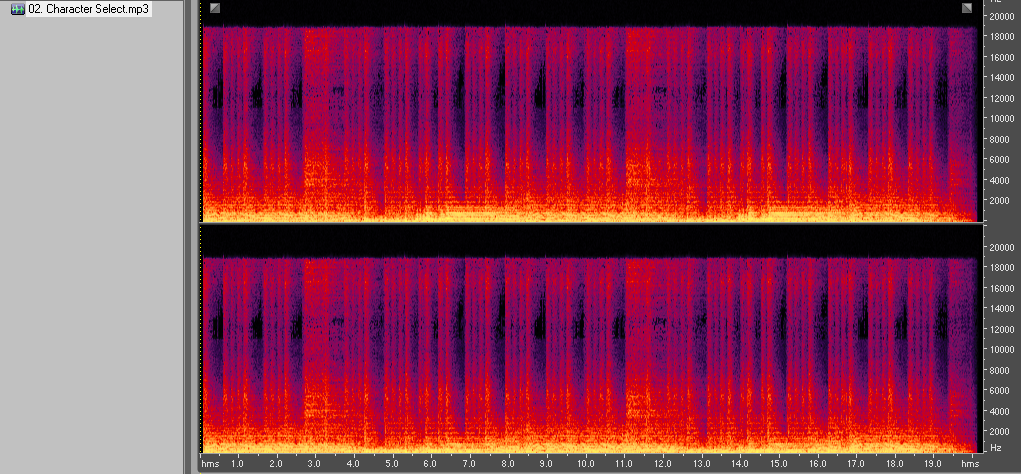
Task: Click the 4.0 mark on the time ruler
Action: click(x=353, y=464)
